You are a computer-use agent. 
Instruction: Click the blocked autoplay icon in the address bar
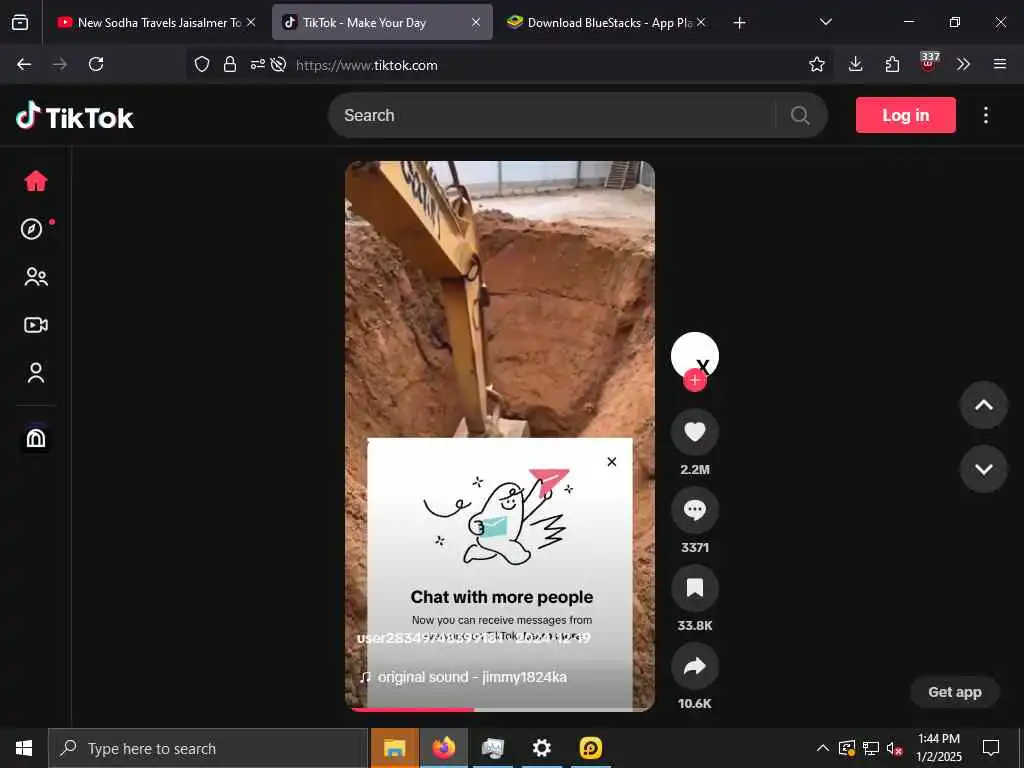(x=278, y=64)
